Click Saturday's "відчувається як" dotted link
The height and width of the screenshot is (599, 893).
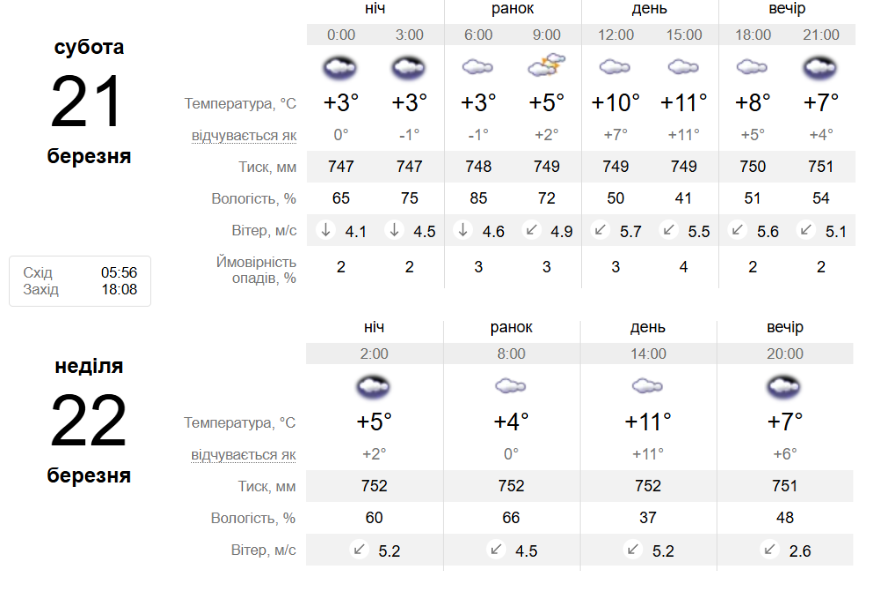coord(244,135)
